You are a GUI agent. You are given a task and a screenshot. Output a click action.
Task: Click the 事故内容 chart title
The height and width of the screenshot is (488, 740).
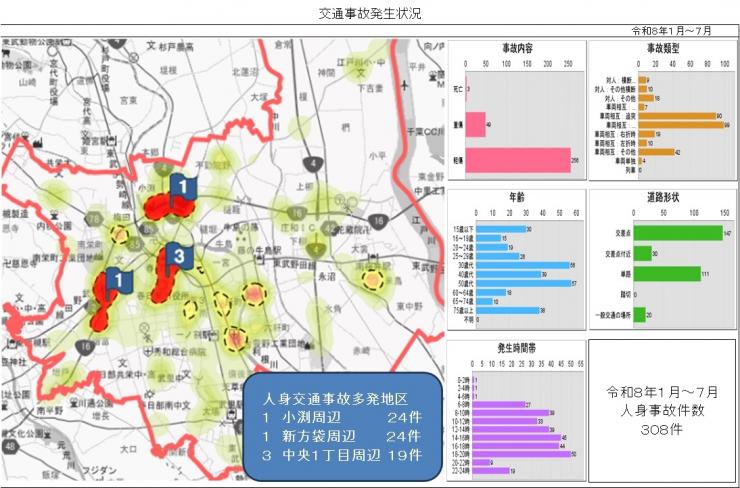517,48
